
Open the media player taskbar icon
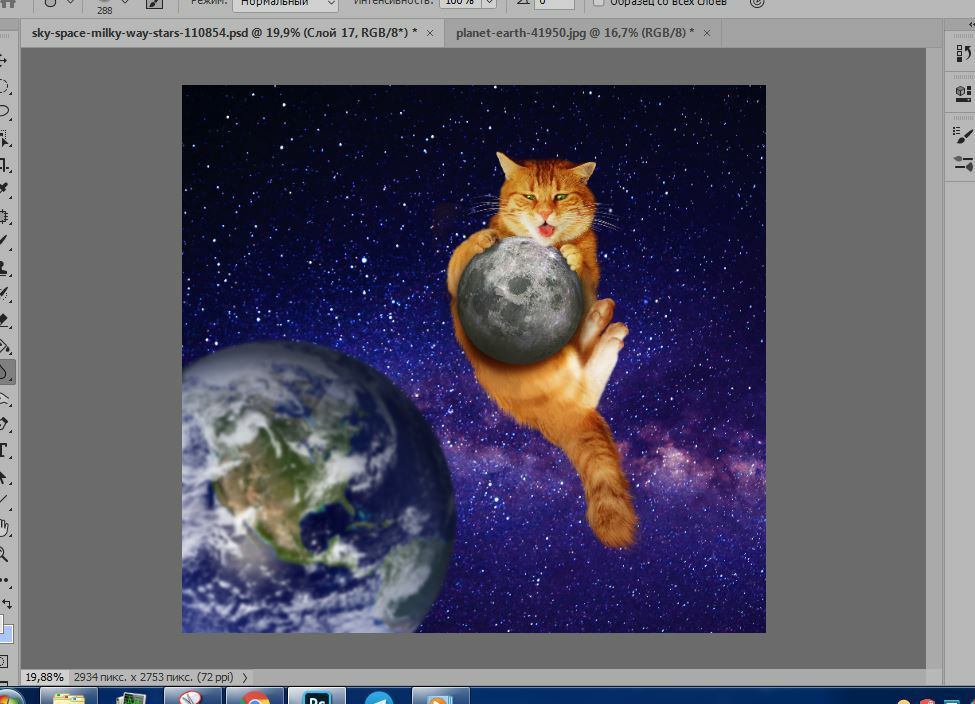pos(440,697)
